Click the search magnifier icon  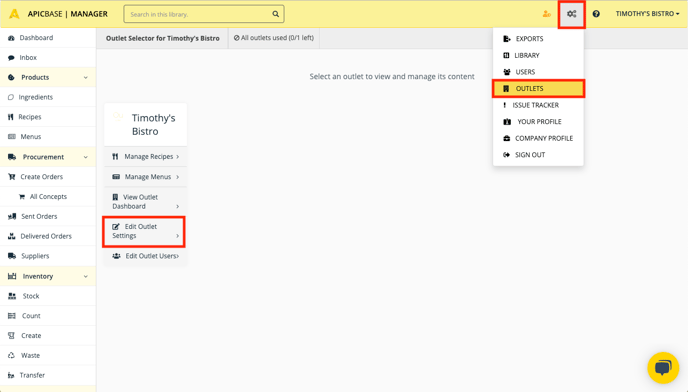tap(276, 14)
